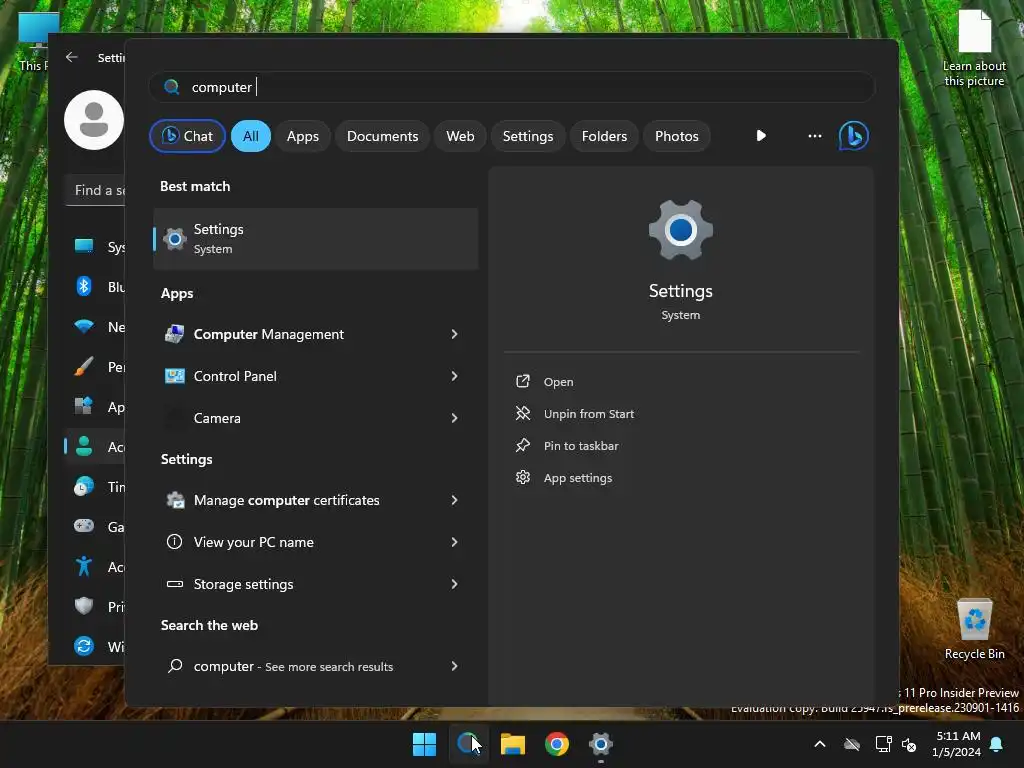Click Pin to taskbar text
The image size is (1024, 768).
point(581,446)
